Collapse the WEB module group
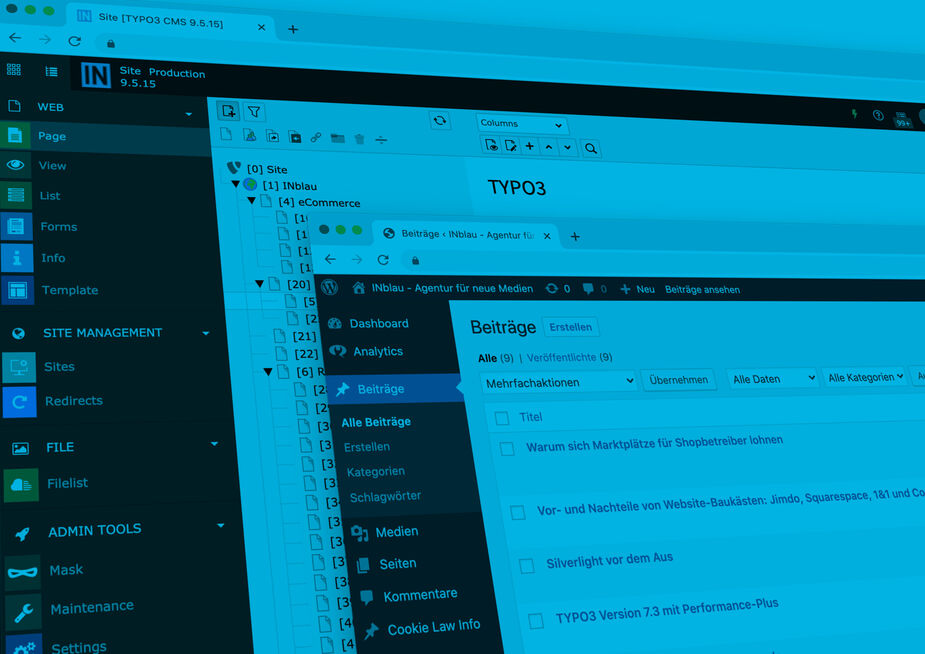 189,114
